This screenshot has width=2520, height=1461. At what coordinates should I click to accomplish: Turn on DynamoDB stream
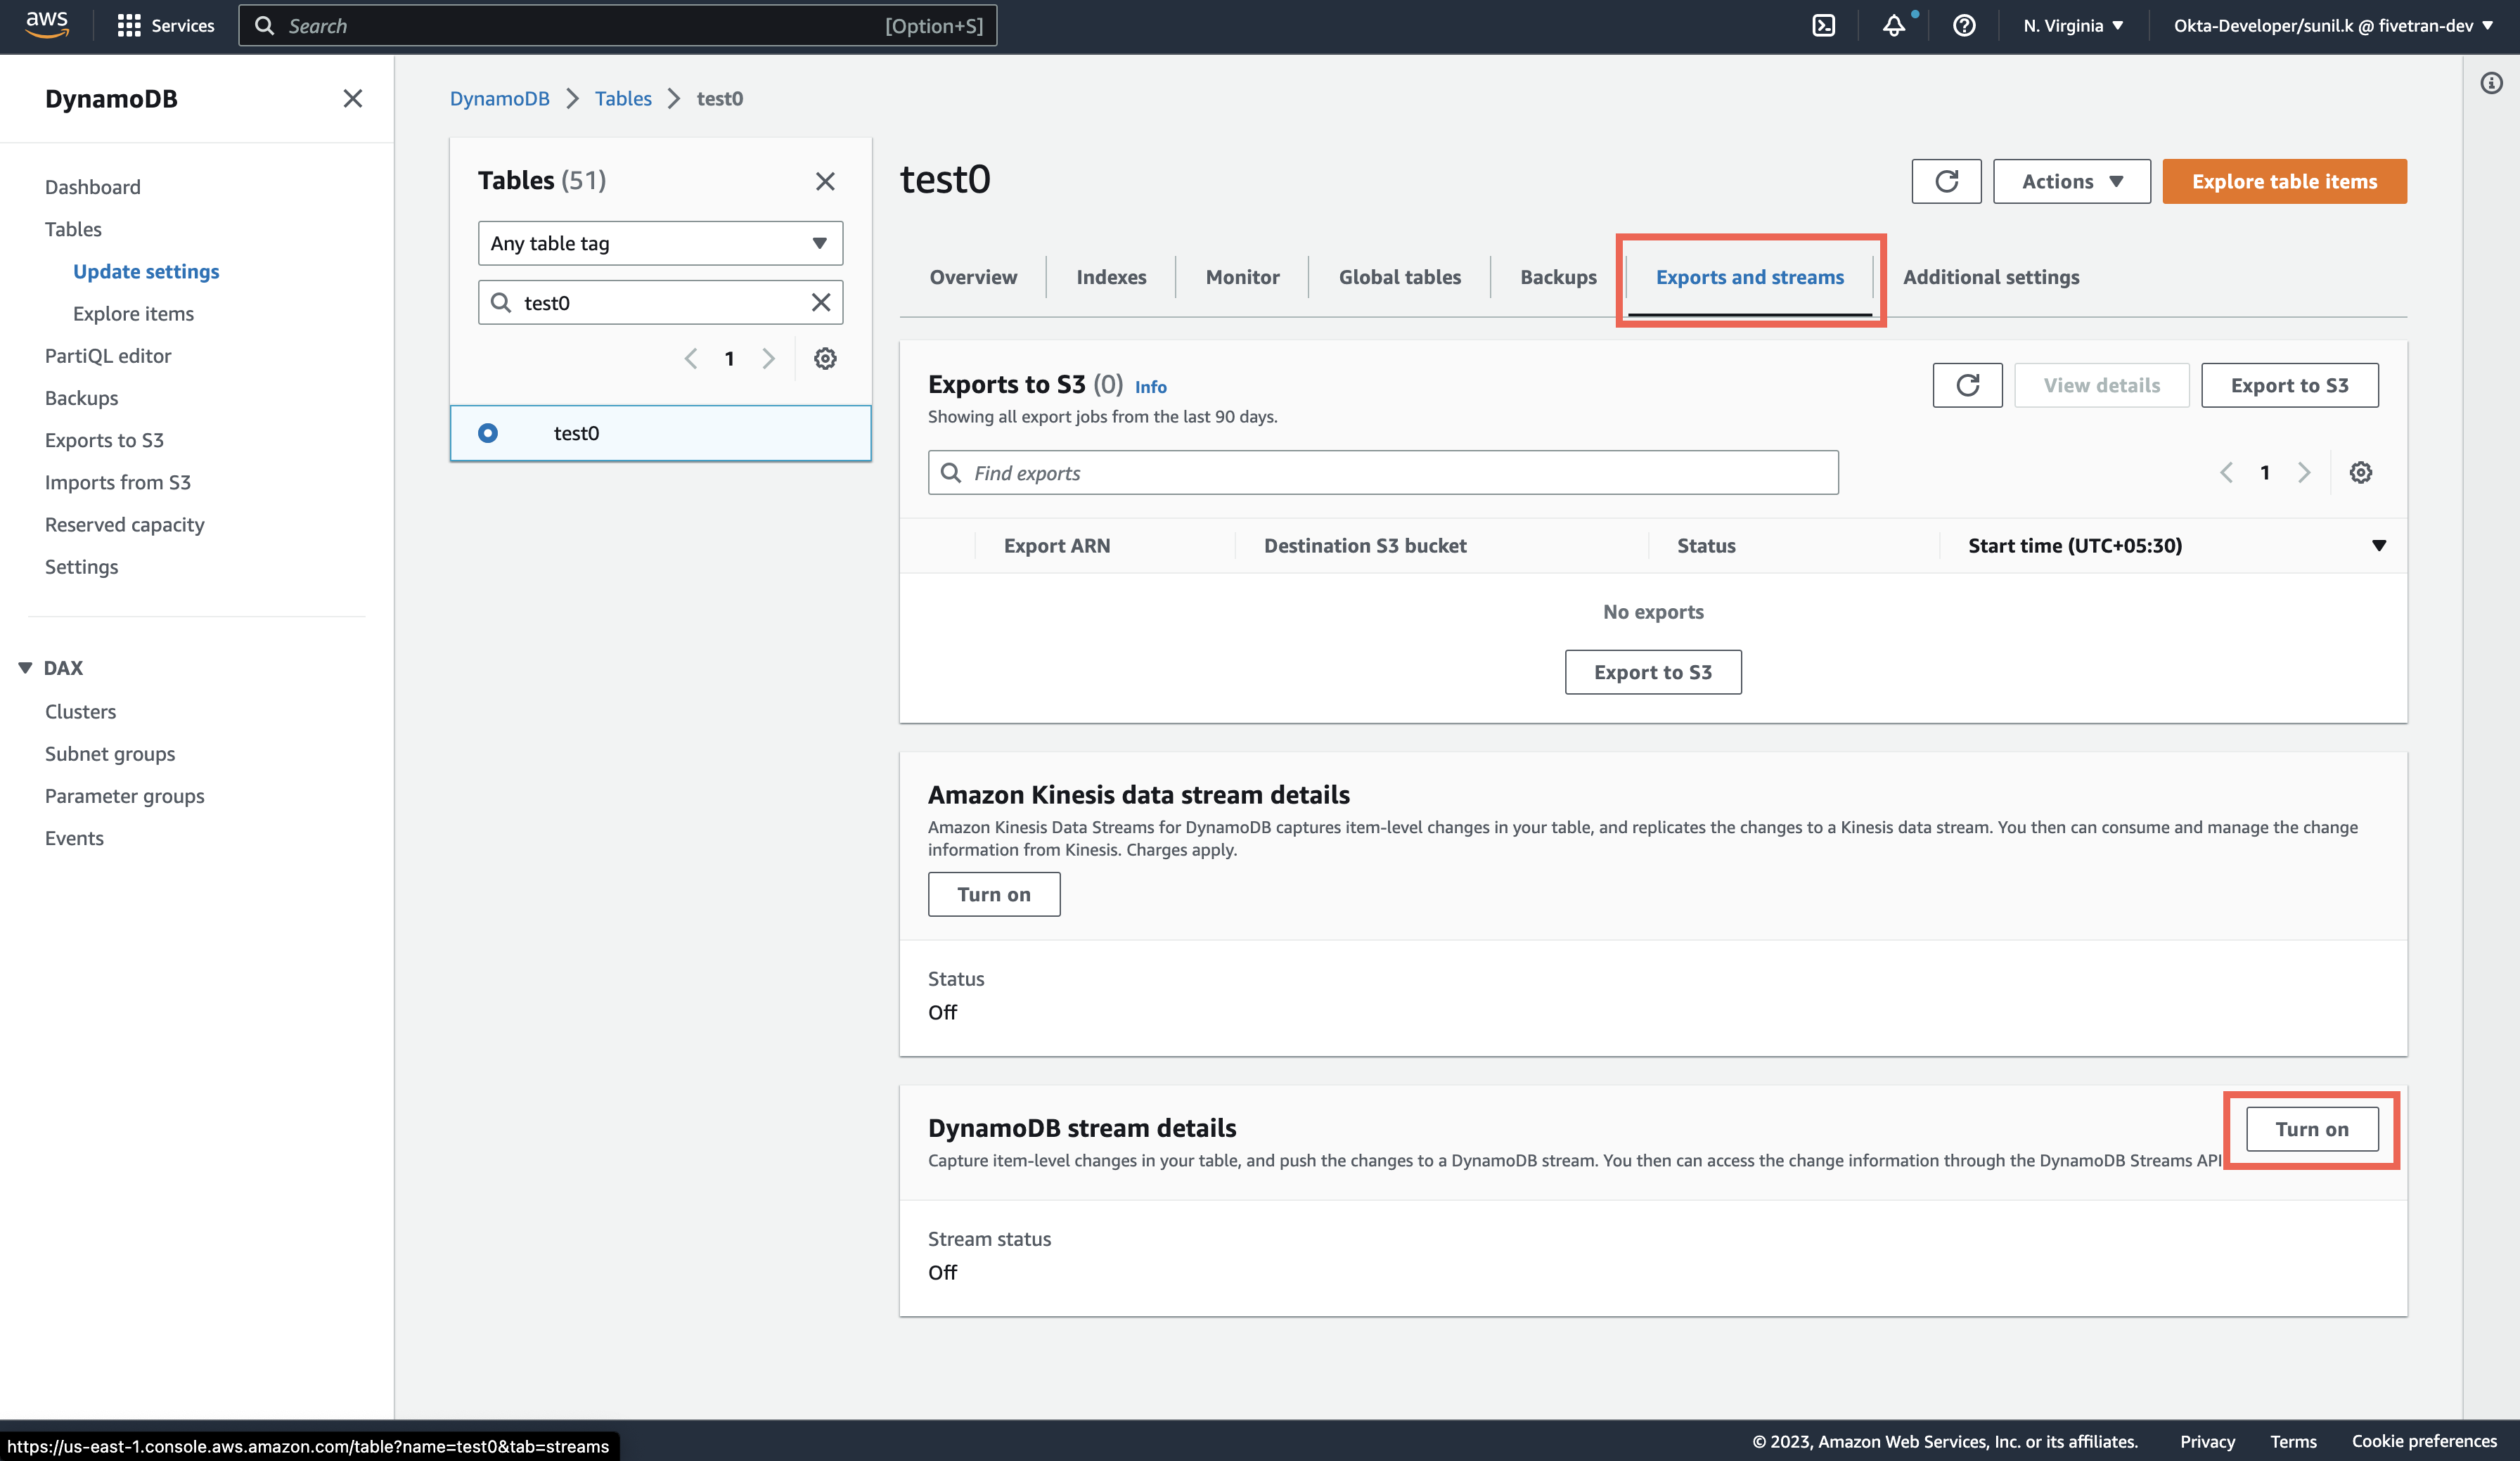click(2311, 1128)
